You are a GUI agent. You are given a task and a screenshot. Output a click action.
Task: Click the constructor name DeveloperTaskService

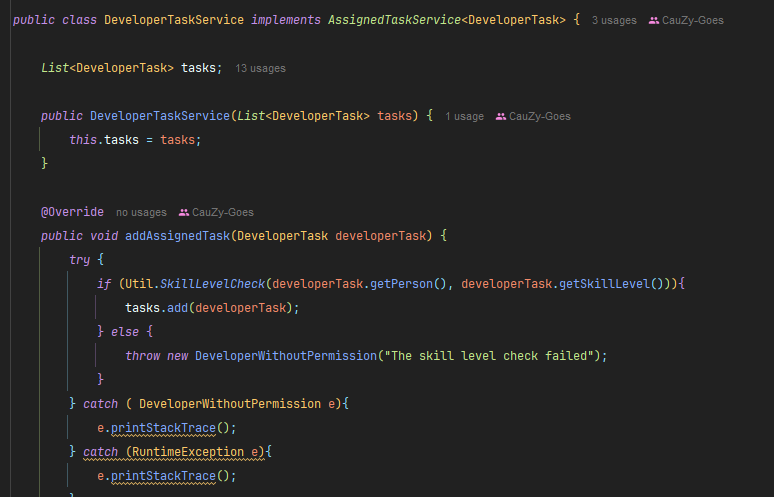pos(160,116)
